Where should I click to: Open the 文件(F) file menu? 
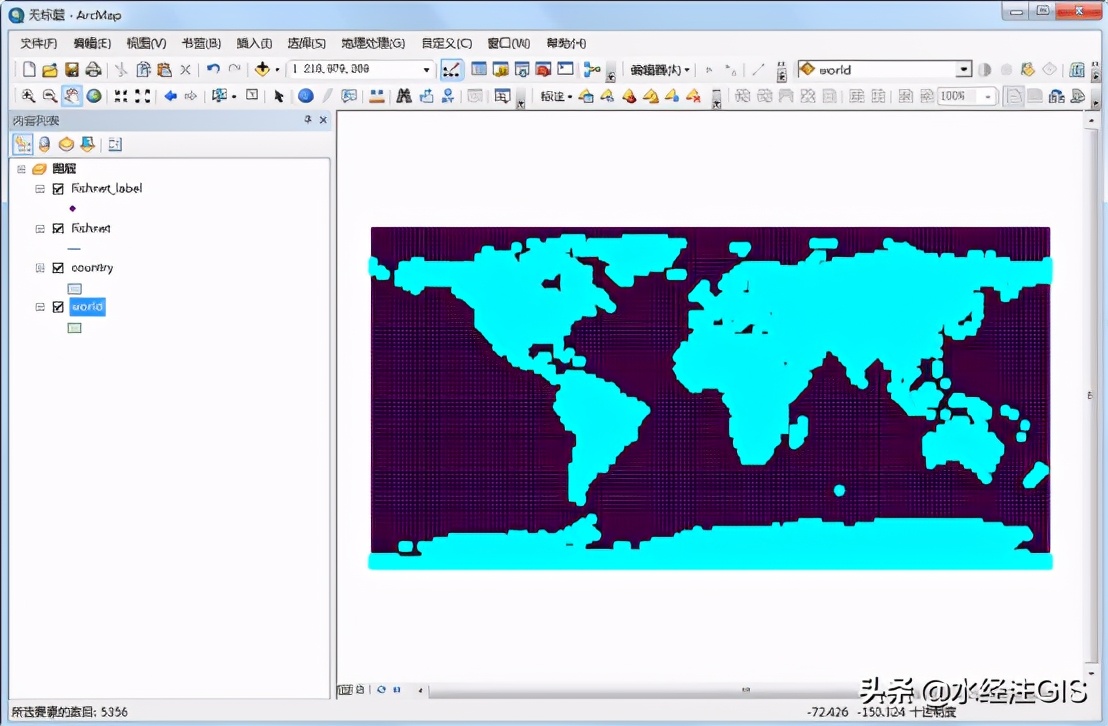pos(39,43)
